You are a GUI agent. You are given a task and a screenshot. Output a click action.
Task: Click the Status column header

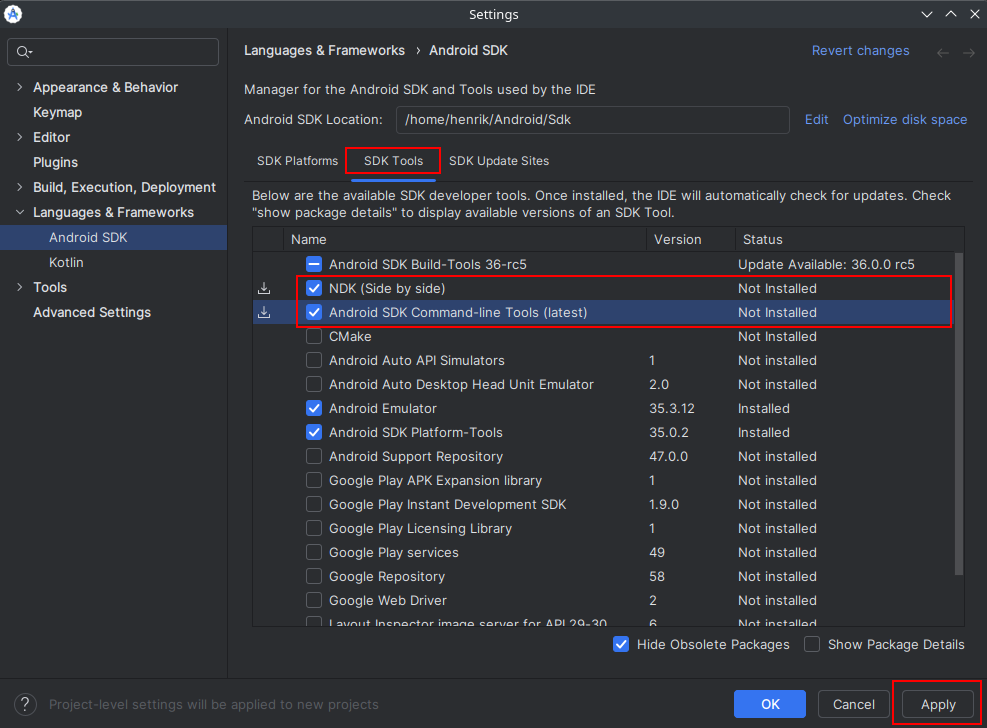(x=849, y=240)
